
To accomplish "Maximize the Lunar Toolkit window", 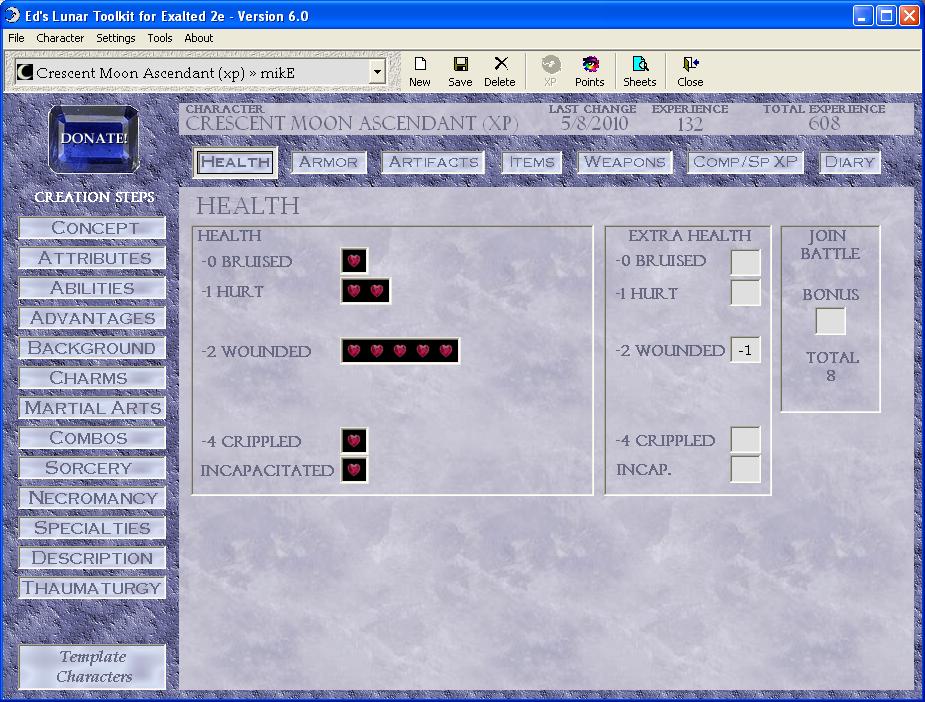I will point(886,16).
